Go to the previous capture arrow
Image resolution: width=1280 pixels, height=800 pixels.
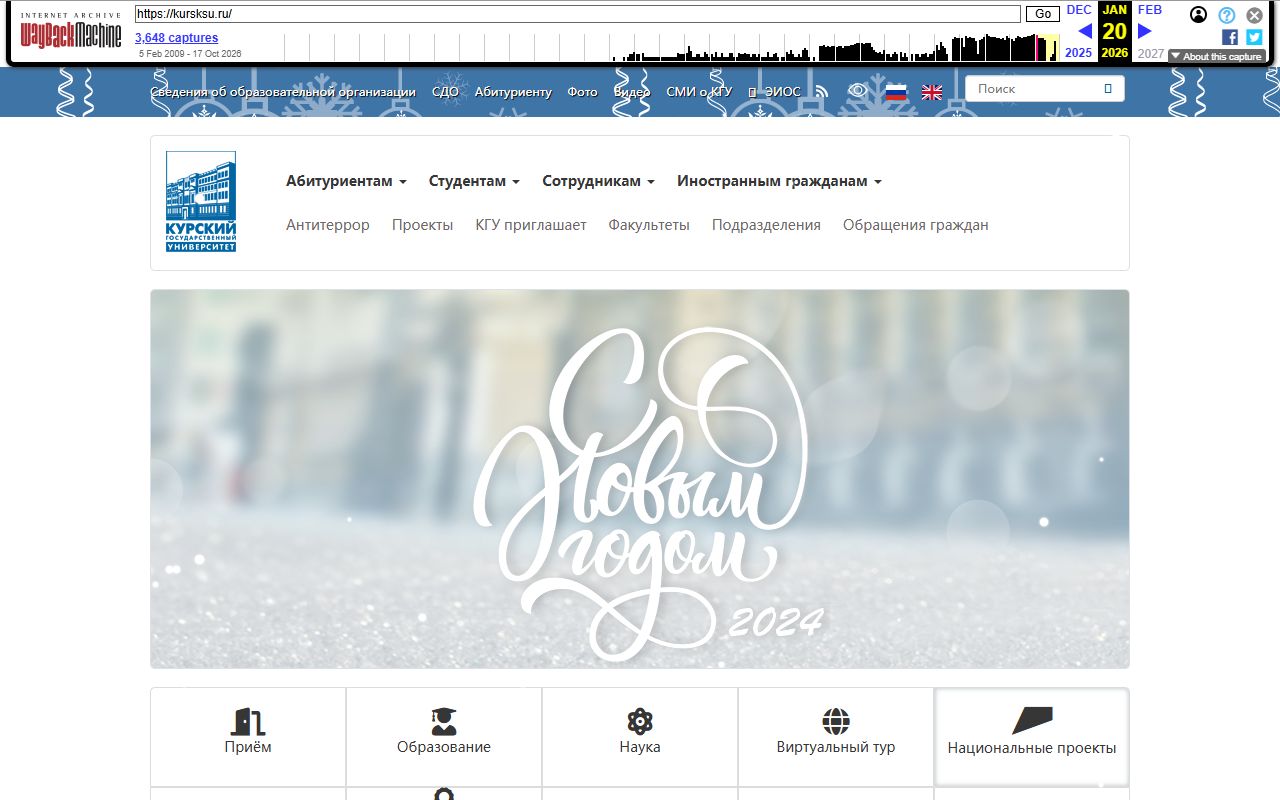[1085, 31]
